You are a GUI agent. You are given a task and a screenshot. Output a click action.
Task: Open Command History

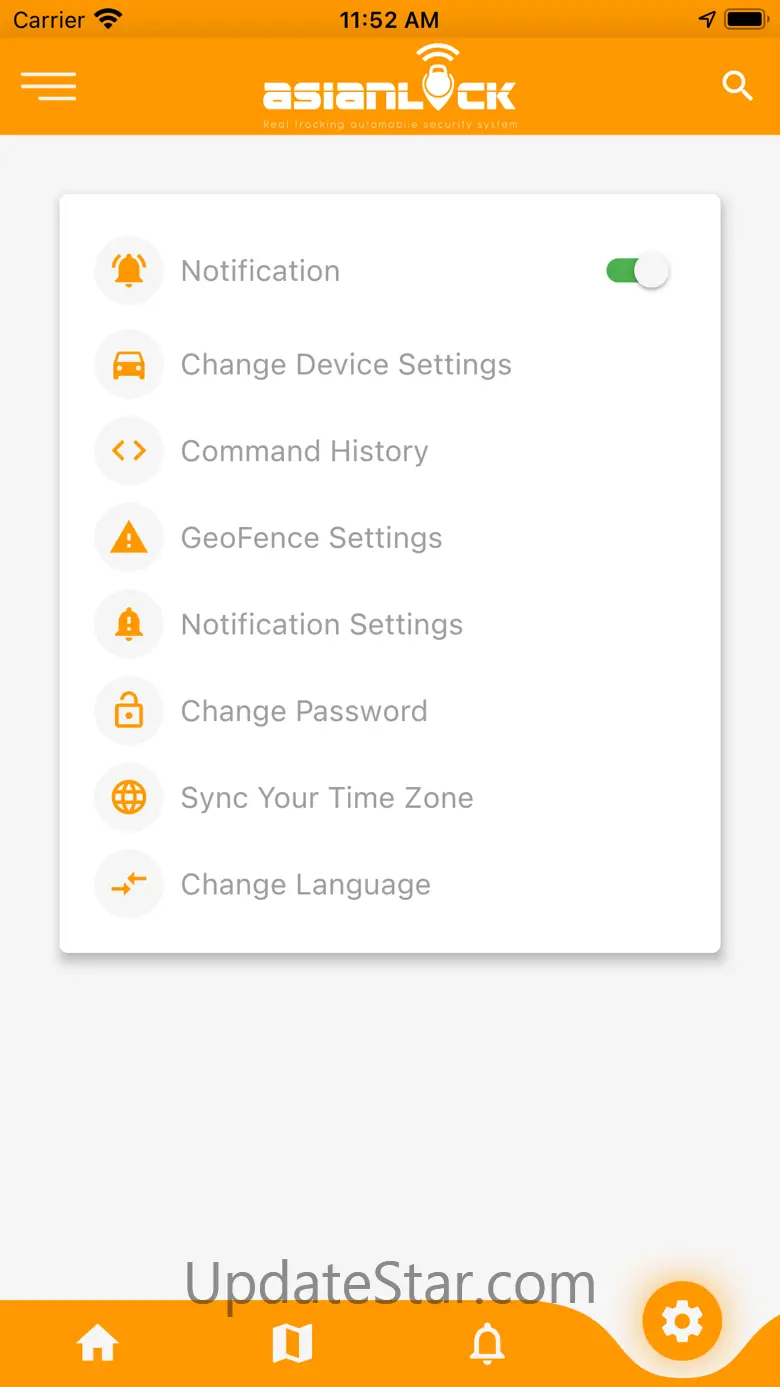click(x=304, y=451)
